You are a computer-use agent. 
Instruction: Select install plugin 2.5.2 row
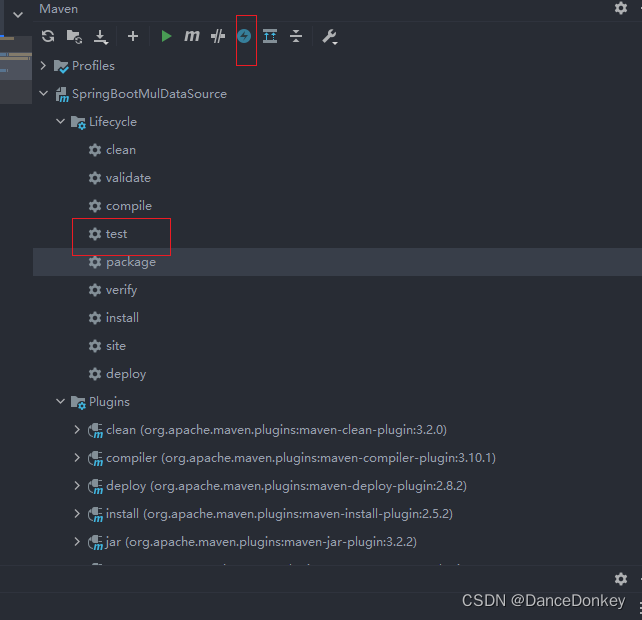coord(337,514)
